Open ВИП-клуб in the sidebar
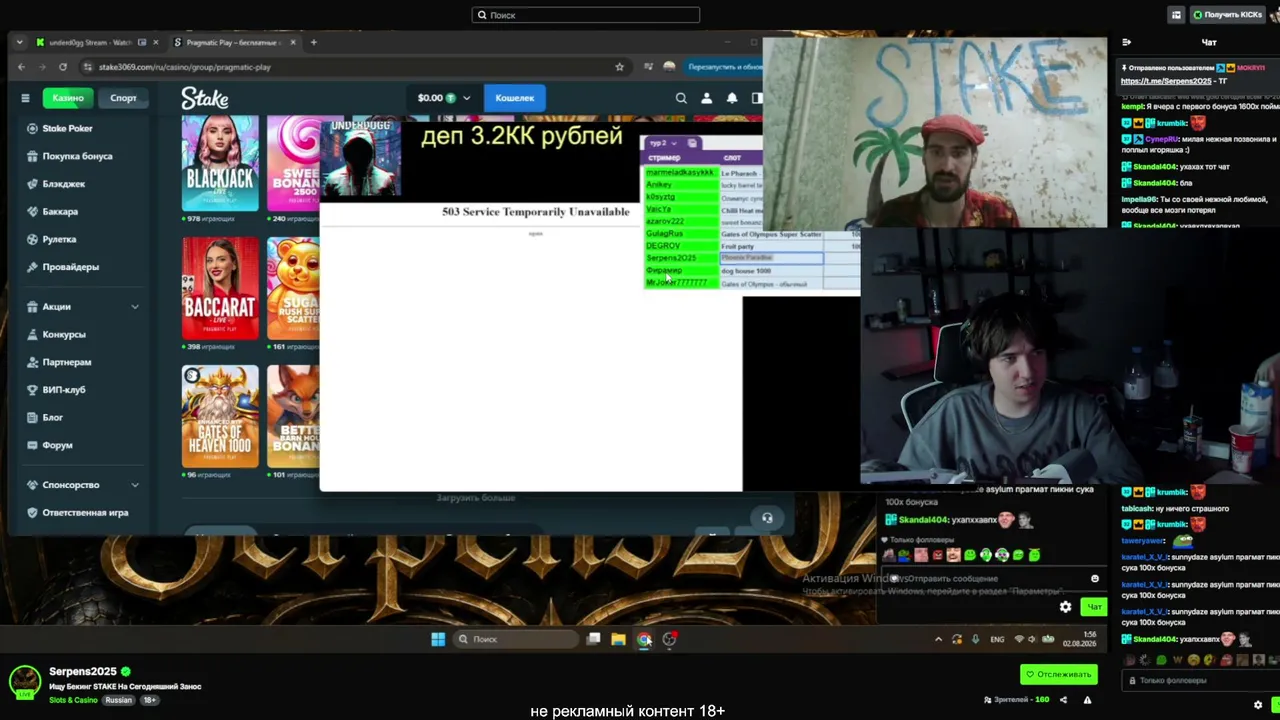Viewport: 1280px width, 720px height. 55,390
